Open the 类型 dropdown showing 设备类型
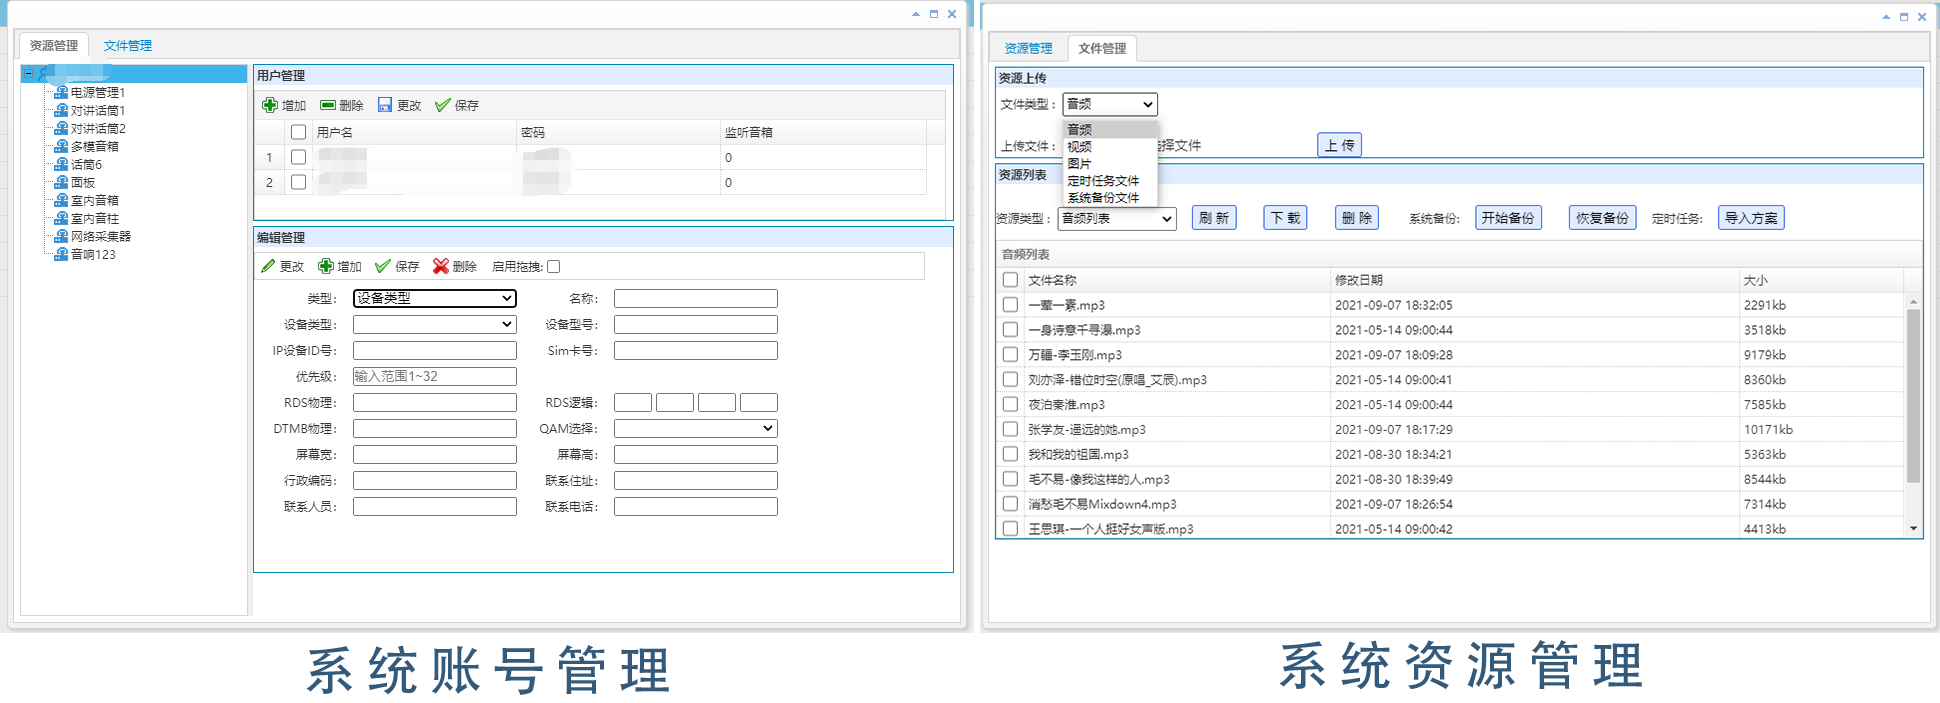Viewport: 1940px width, 703px height. [x=435, y=298]
